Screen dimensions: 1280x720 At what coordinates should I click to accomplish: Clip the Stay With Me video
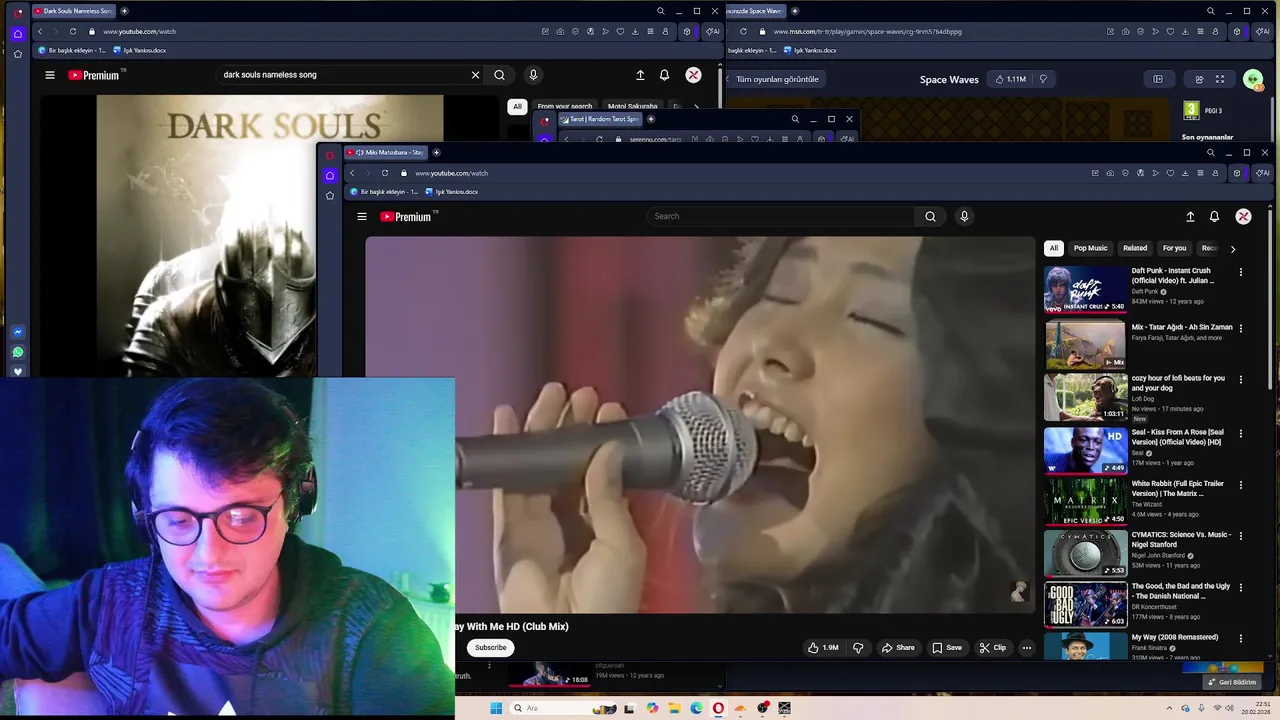993,647
